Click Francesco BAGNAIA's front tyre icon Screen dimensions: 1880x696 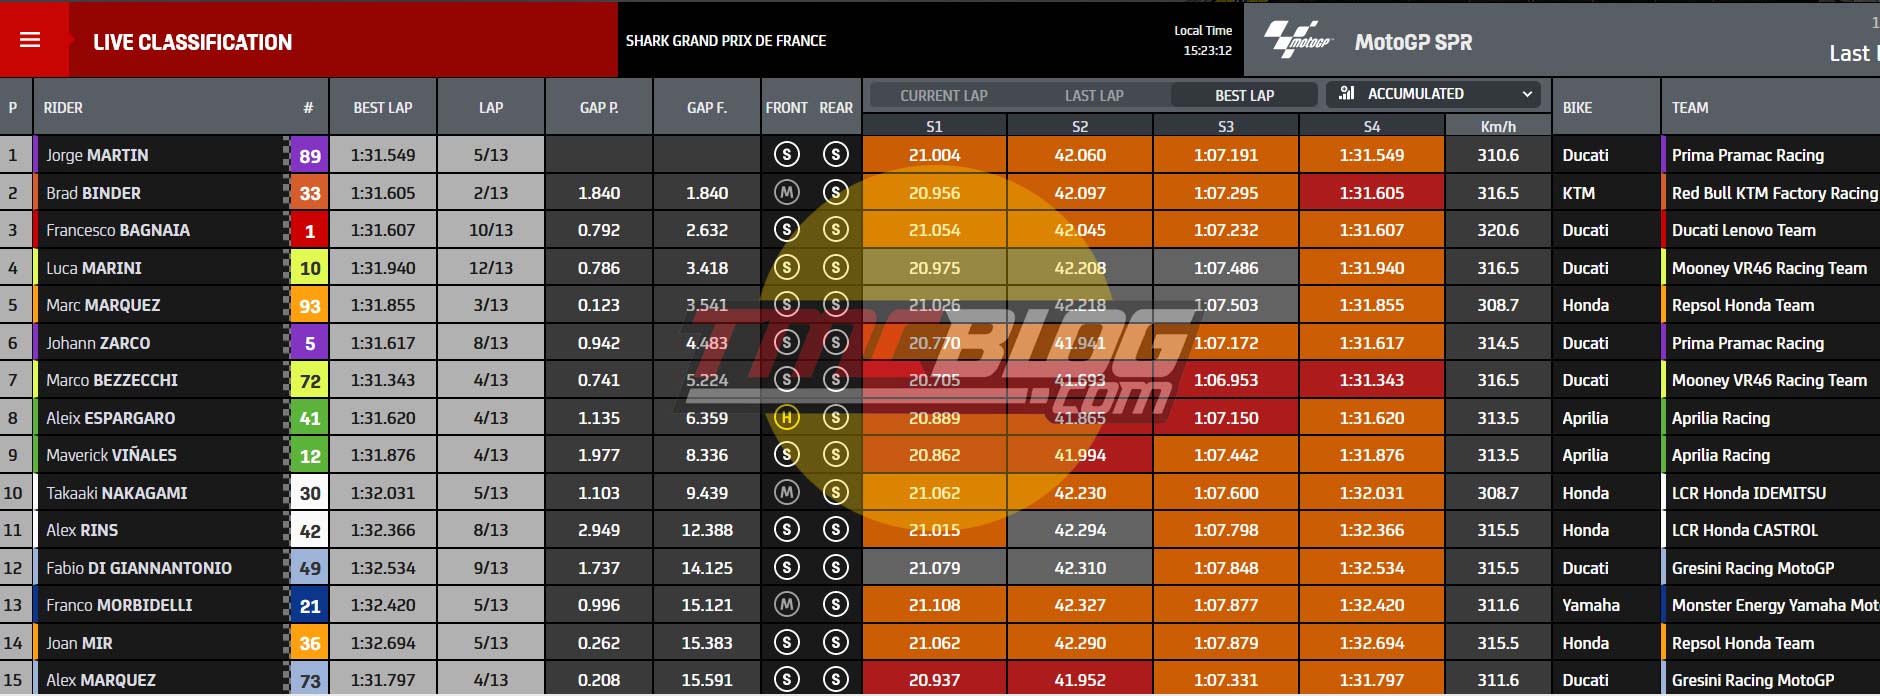[x=787, y=230]
